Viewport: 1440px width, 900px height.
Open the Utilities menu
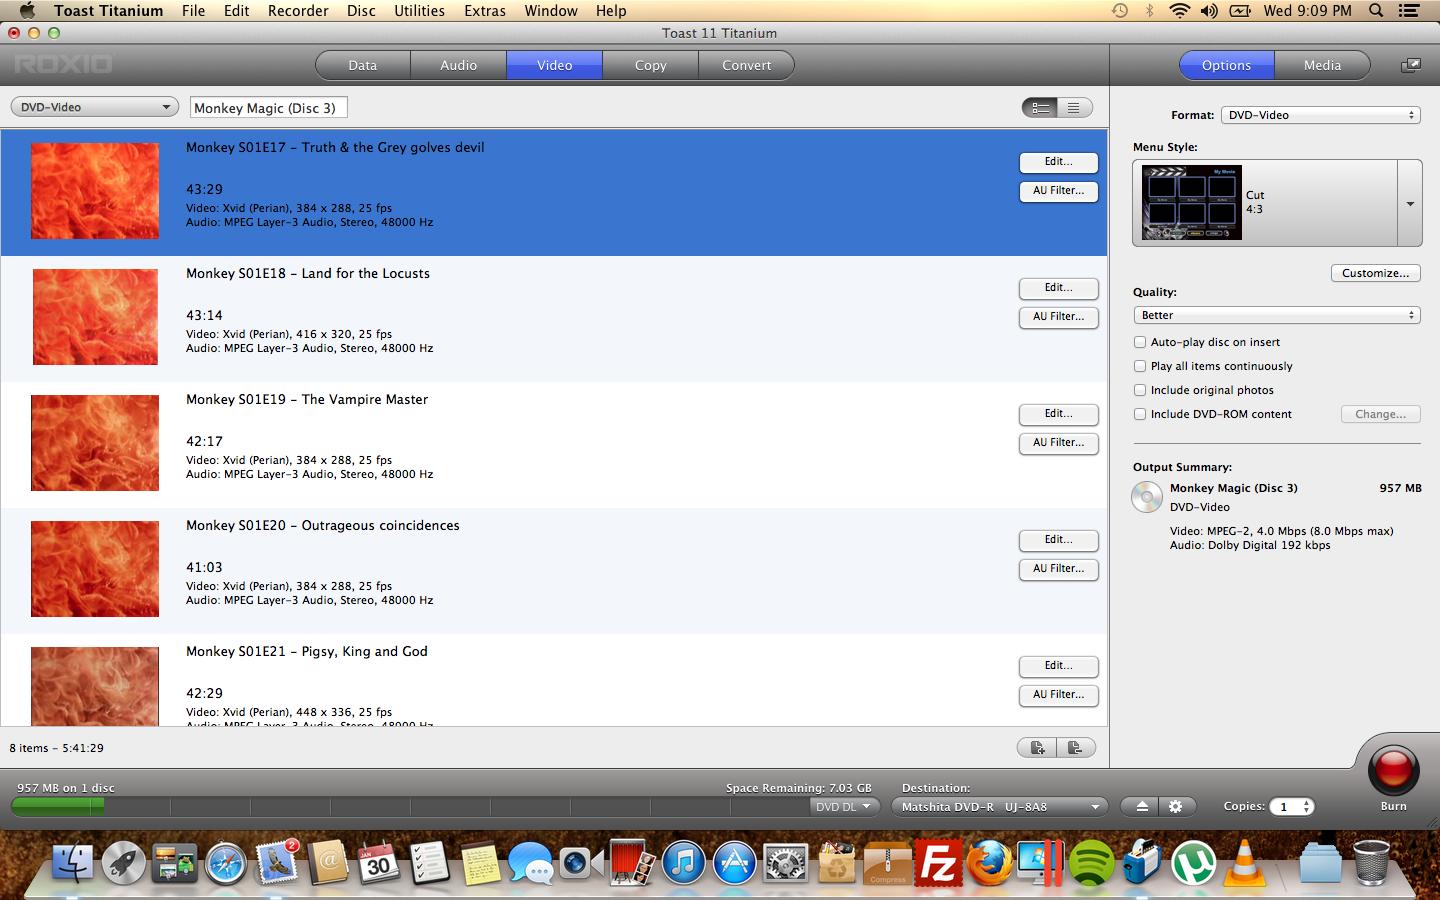[419, 10]
